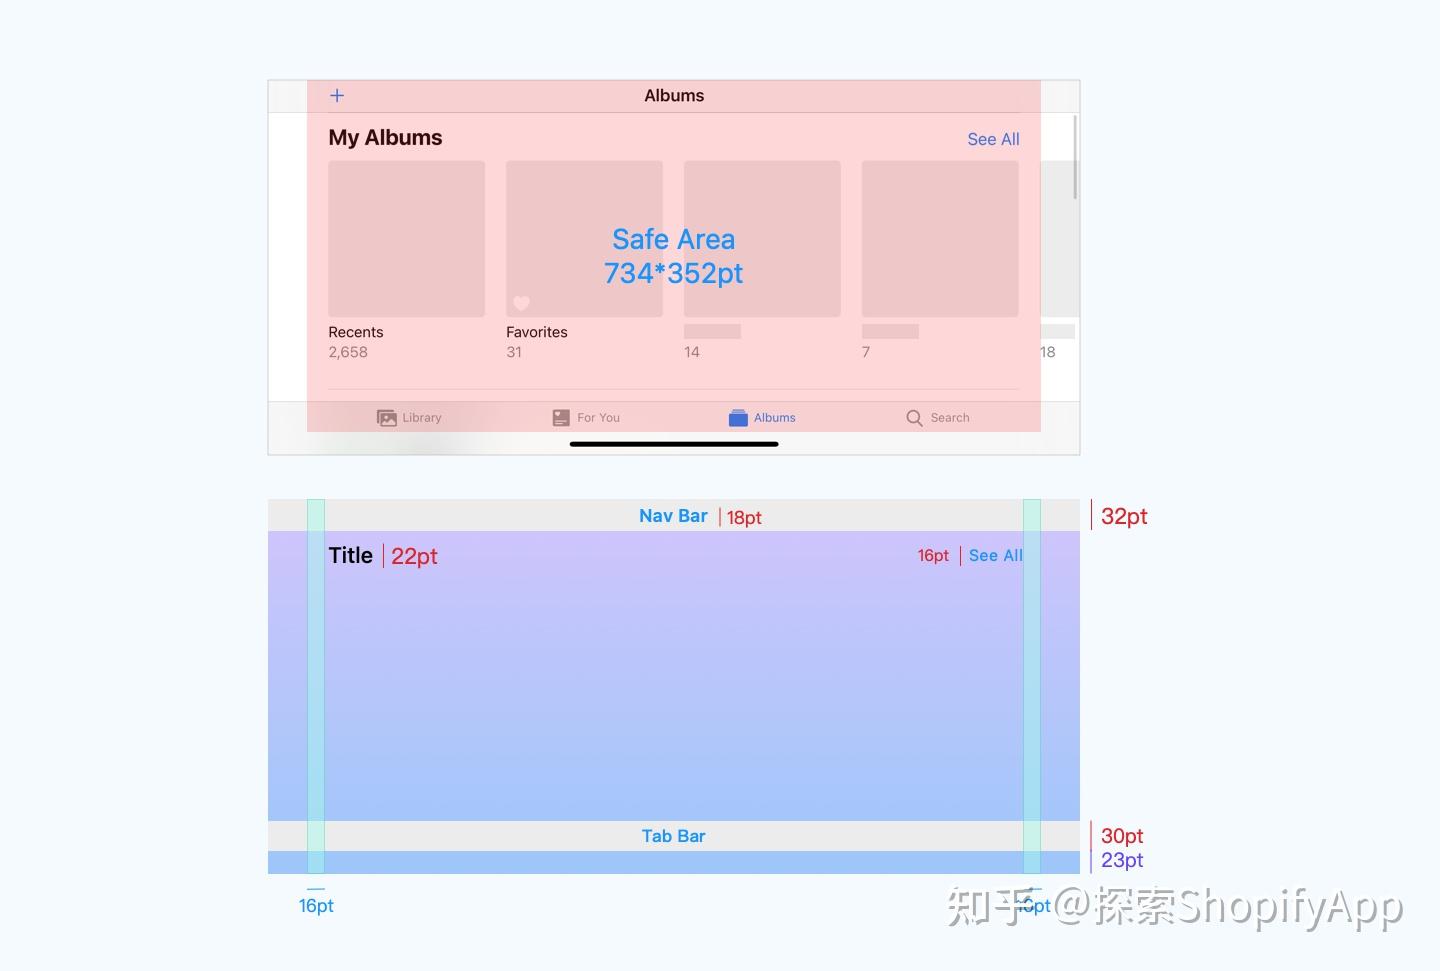Viewport: 1440px width, 971px height.
Task: Click the Tab Bar label in diagram
Action: (673, 836)
